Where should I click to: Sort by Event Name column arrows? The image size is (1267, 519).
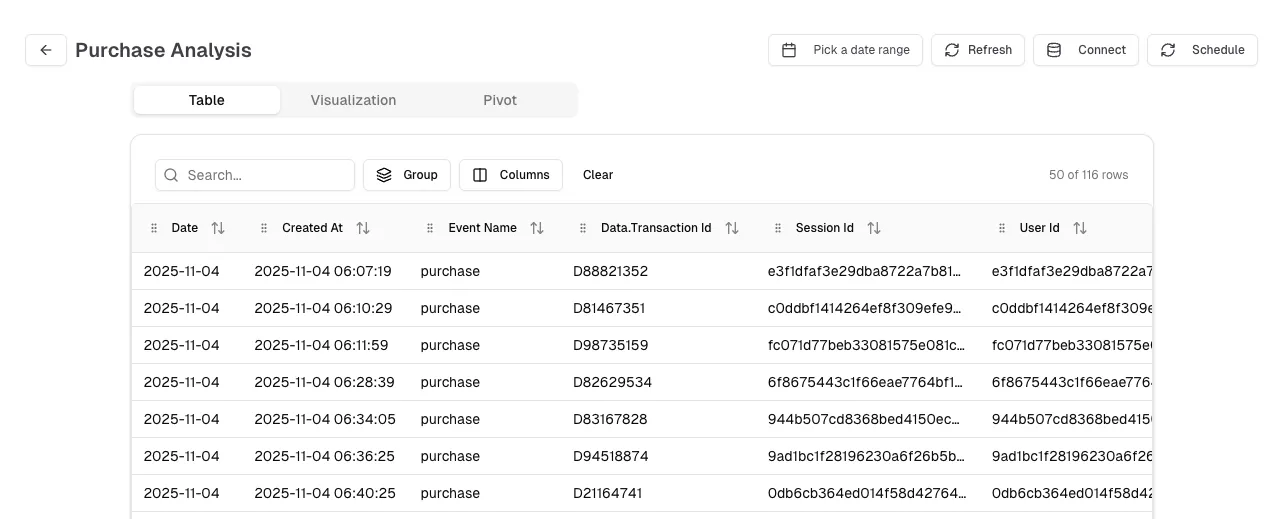pos(537,228)
